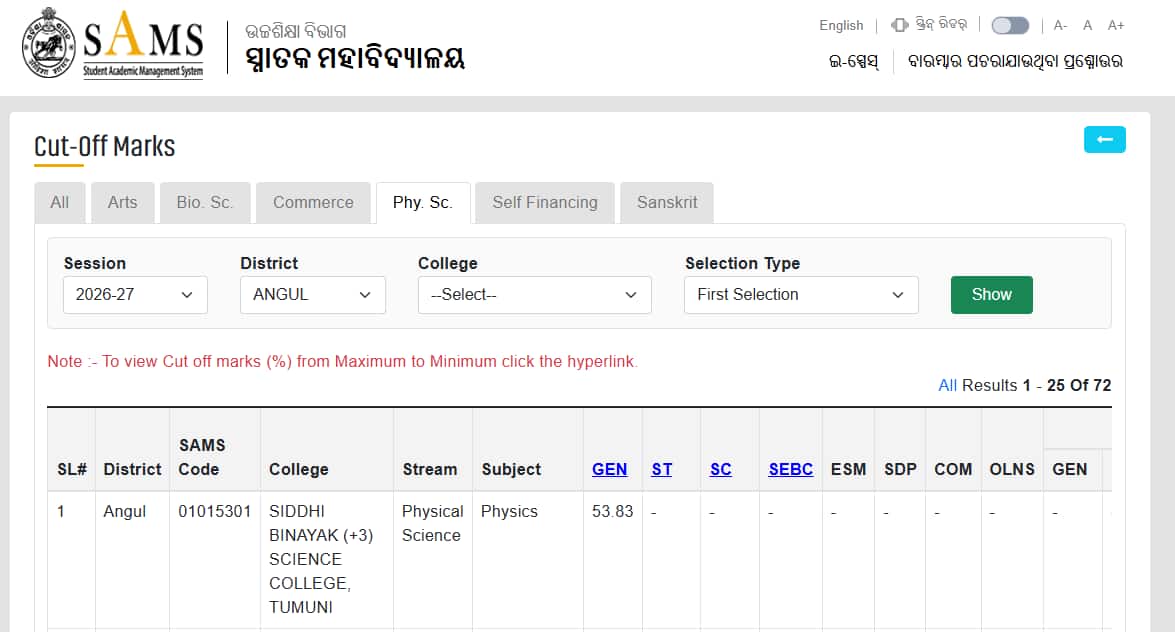The image size is (1175, 632).
Task: Increase font size with A+
Action: (1116, 25)
